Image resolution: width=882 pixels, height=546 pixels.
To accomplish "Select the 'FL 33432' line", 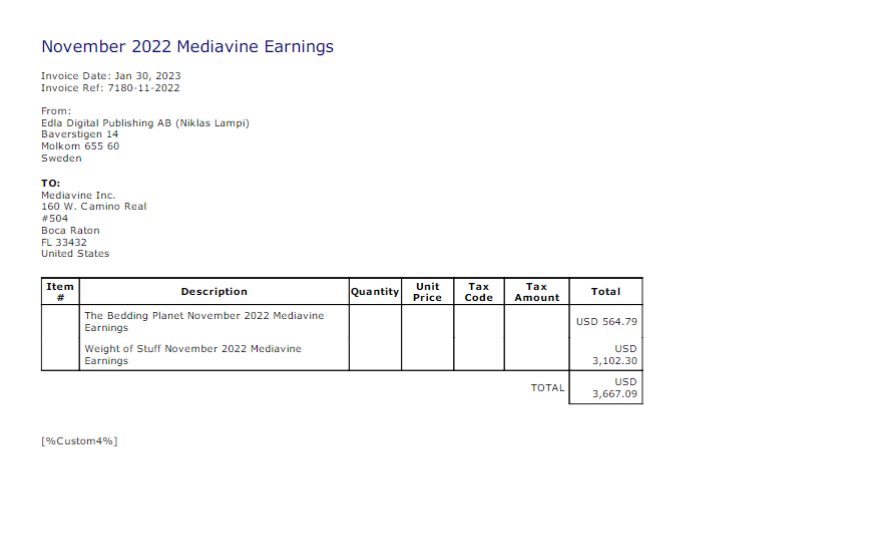I will click(64, 242).
